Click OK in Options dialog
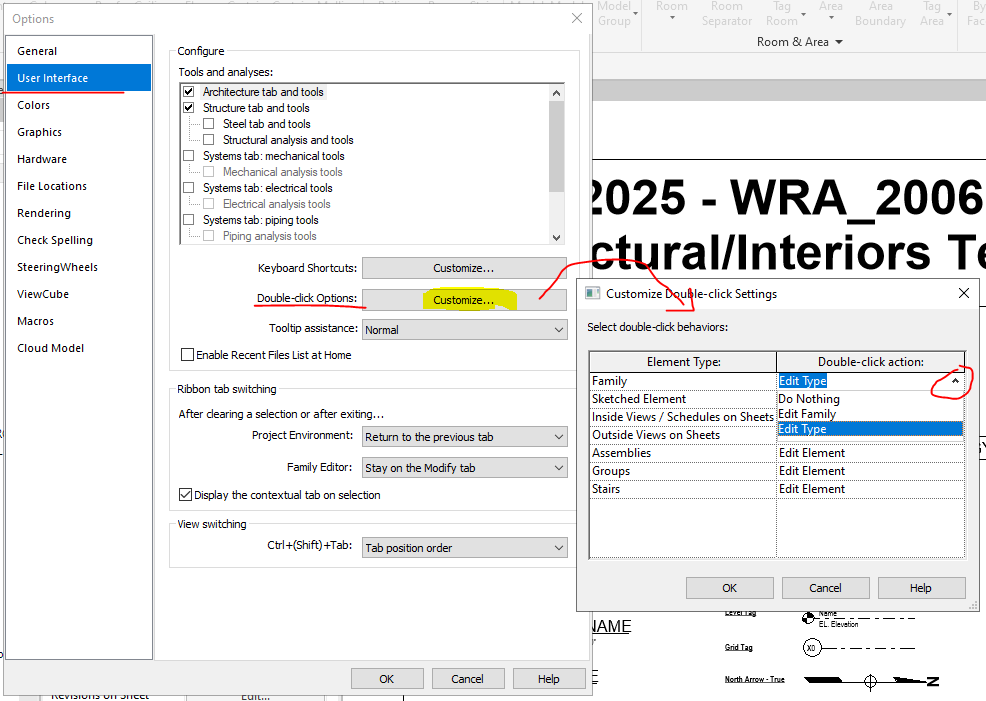 387,678
